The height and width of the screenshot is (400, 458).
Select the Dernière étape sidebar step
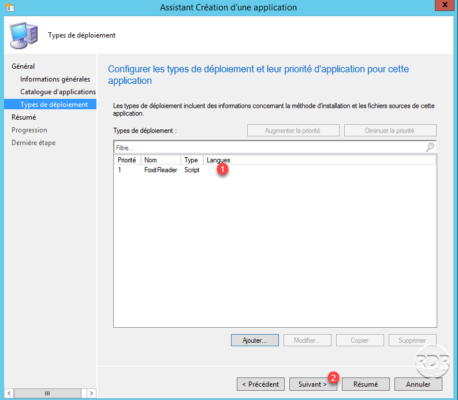click(33, 143)
